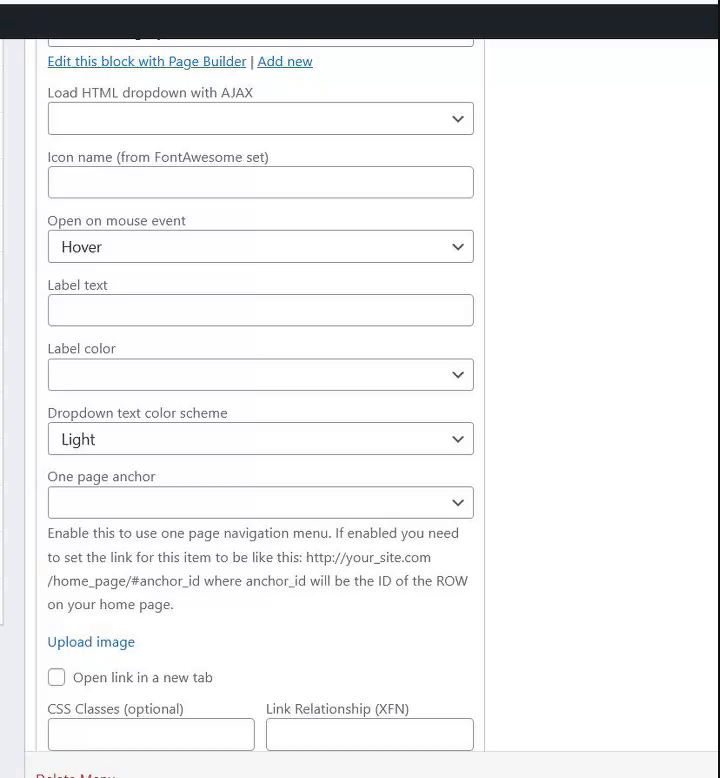This screenshot has height=778, width=720.
Task: Click the Link Relationship (XFN) field
Action: click(x=369, y=734)
